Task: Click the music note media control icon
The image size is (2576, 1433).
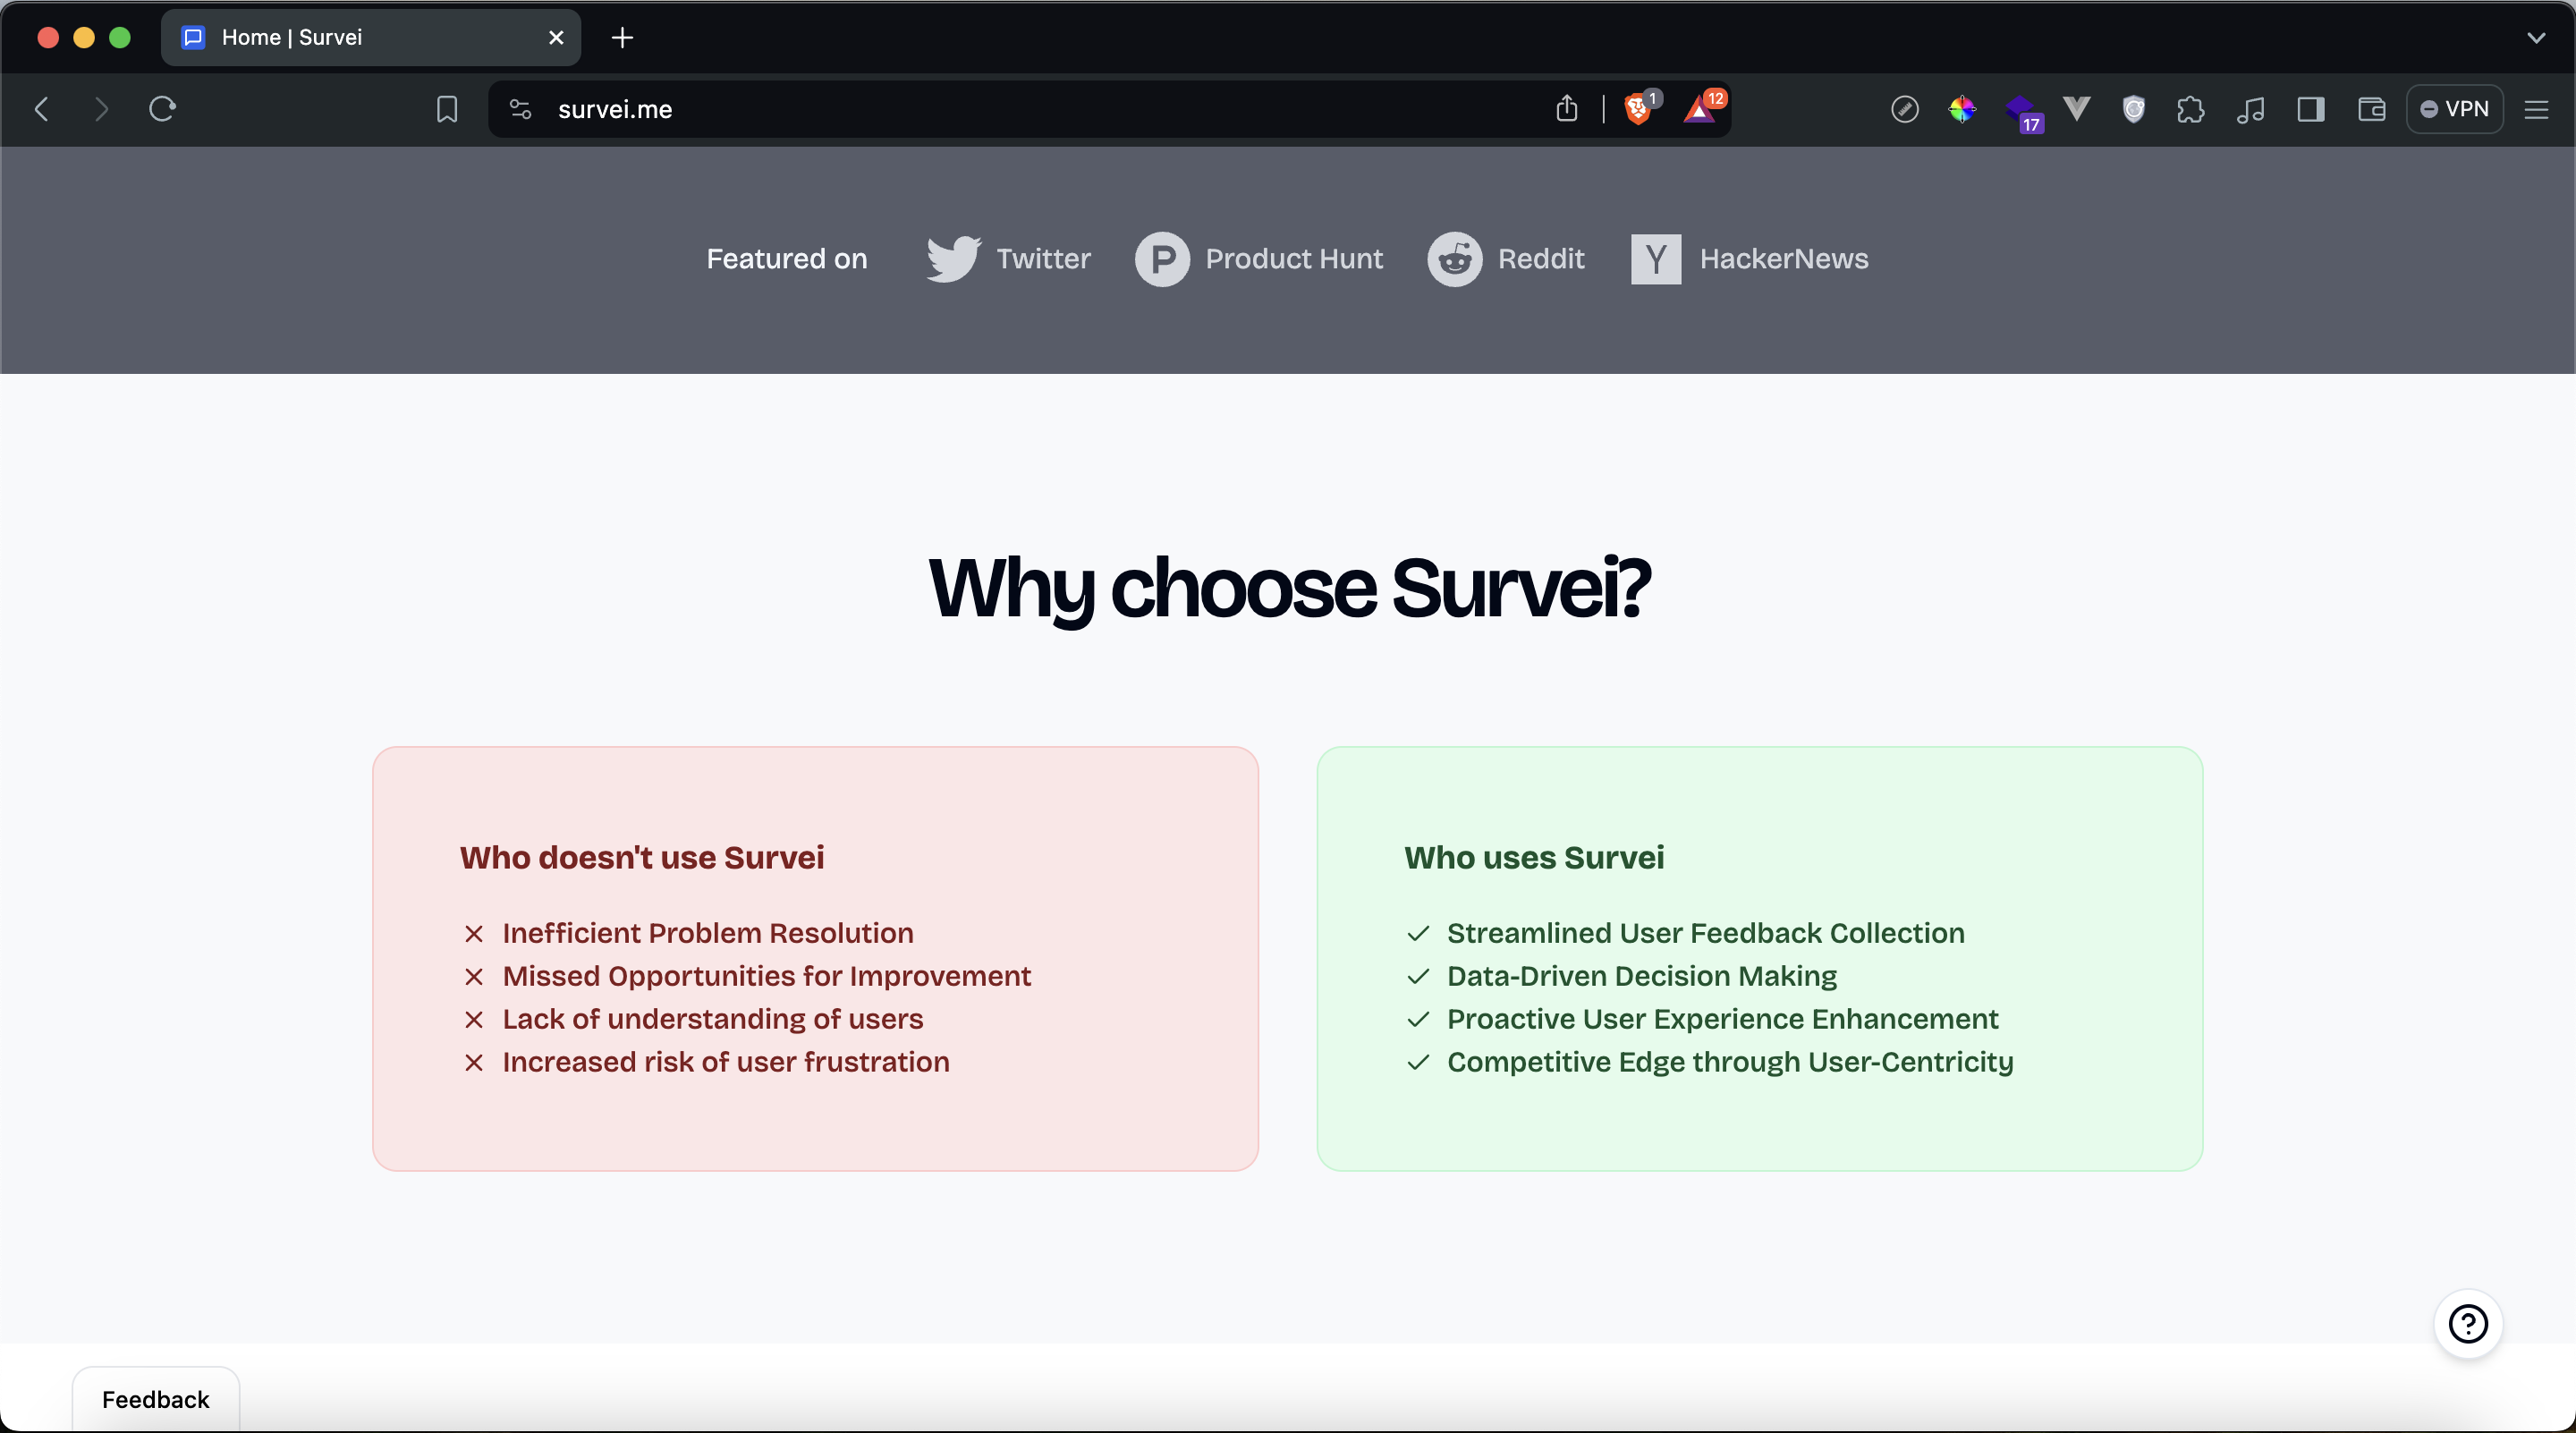Action: pyautogui.click(x=2250, y=109)
